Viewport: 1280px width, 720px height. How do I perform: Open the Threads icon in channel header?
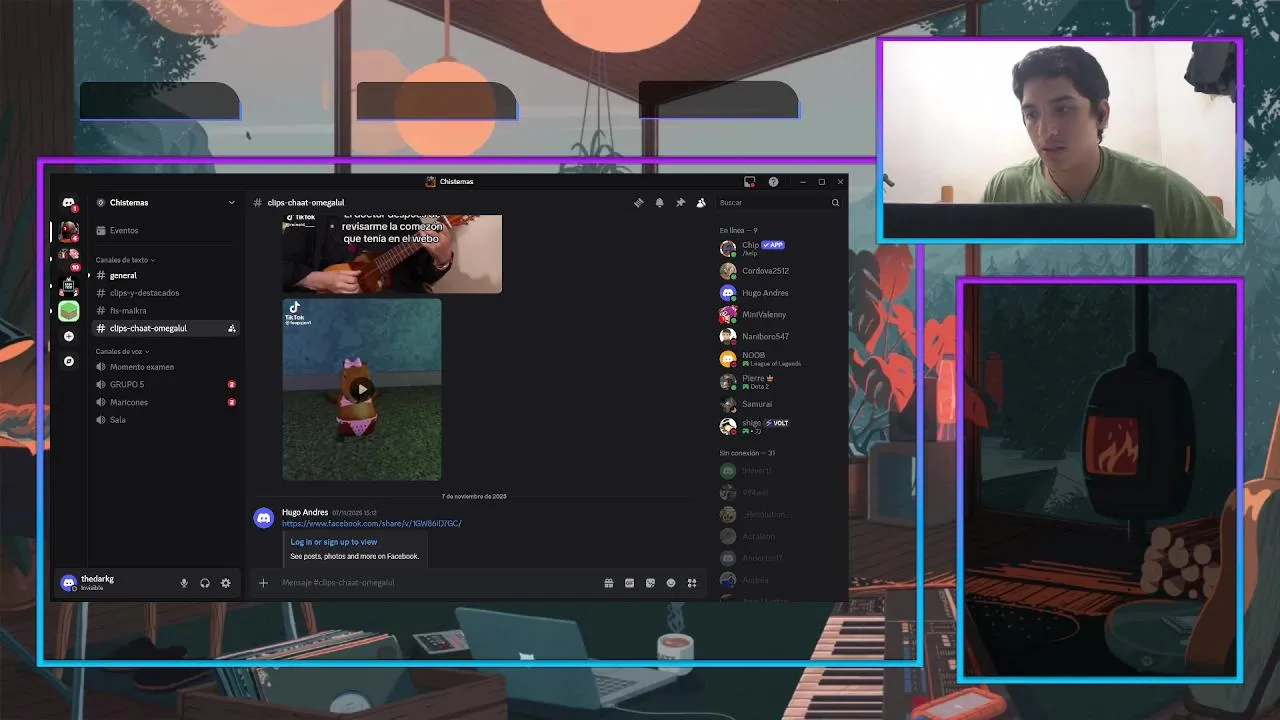point(638,203)
